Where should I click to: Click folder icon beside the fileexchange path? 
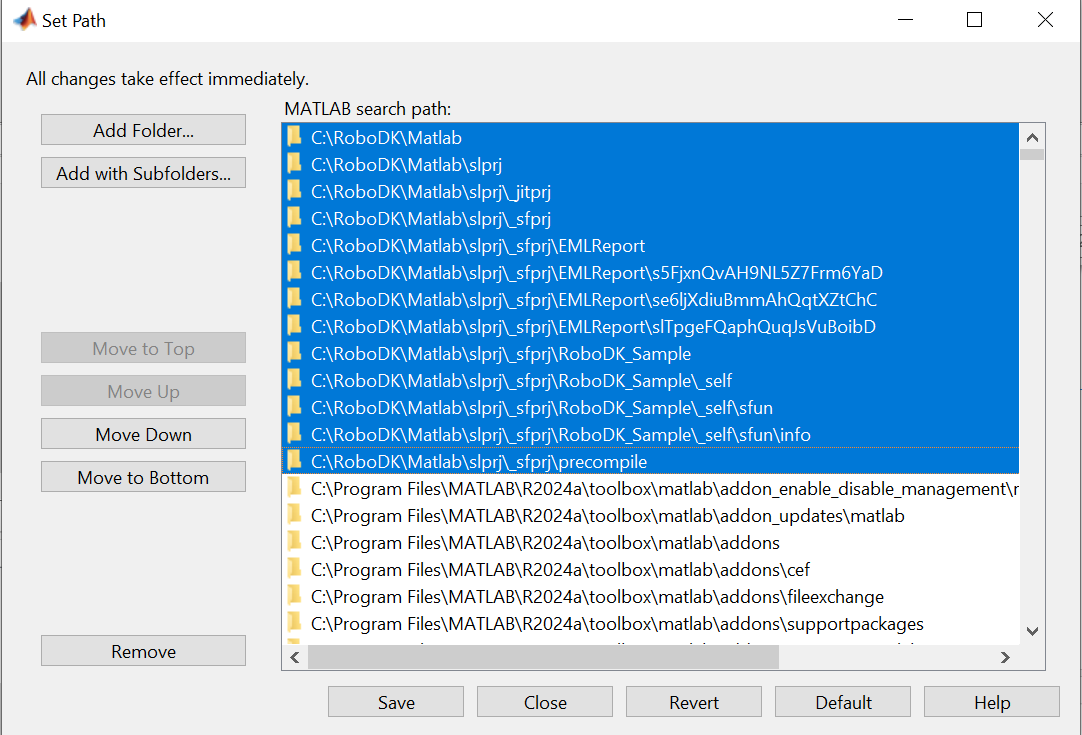[294, 596]
